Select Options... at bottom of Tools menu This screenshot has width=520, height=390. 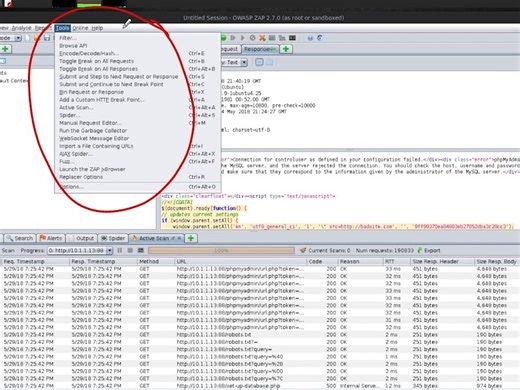coord(137,187)
